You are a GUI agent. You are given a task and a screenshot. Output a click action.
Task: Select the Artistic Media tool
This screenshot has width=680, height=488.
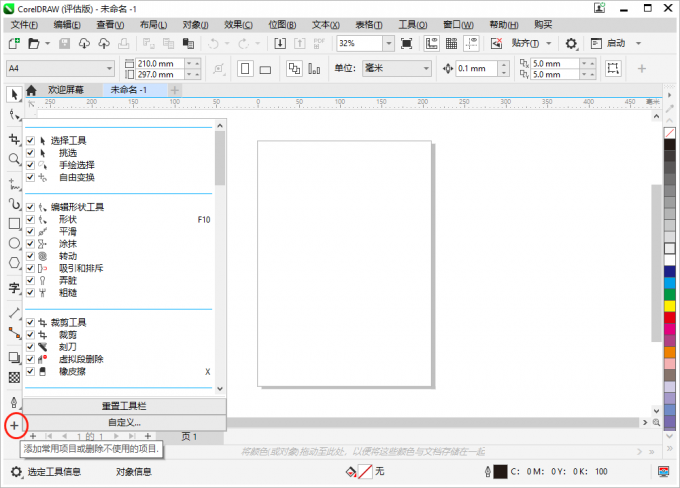14,204
